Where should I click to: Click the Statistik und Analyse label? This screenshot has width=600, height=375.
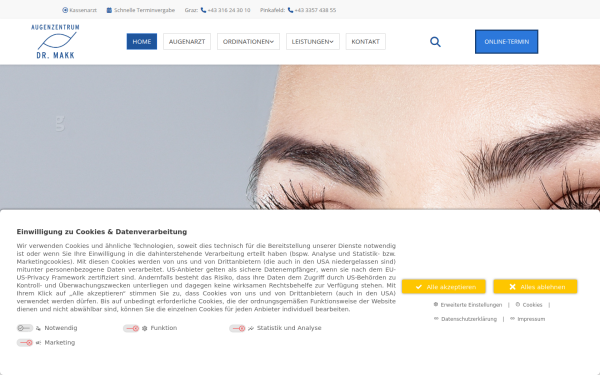click(289, 328)
